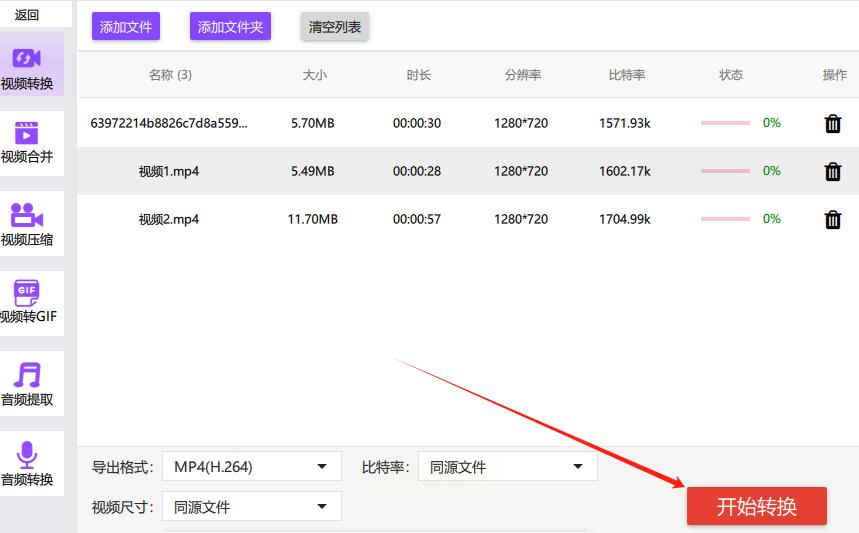Screen dimensions: 859x533
Task: Open the 导出格式 MP4(H.264) dropdown
Action: (252, 467)
